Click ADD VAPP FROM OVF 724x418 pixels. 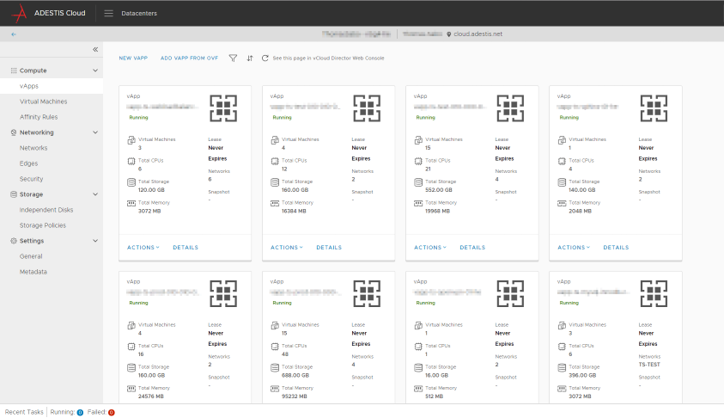189,58
